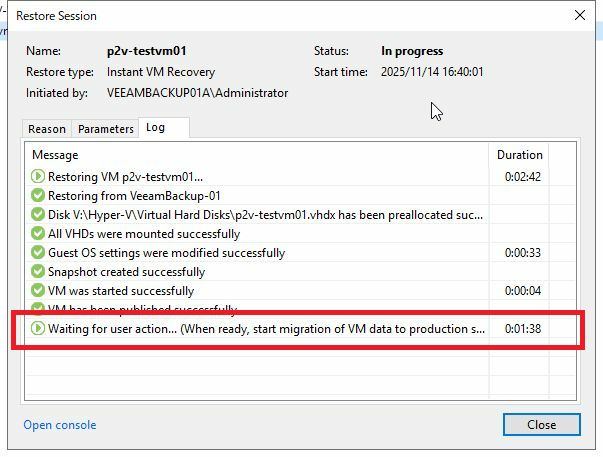Open console via the link

(60, 425)
